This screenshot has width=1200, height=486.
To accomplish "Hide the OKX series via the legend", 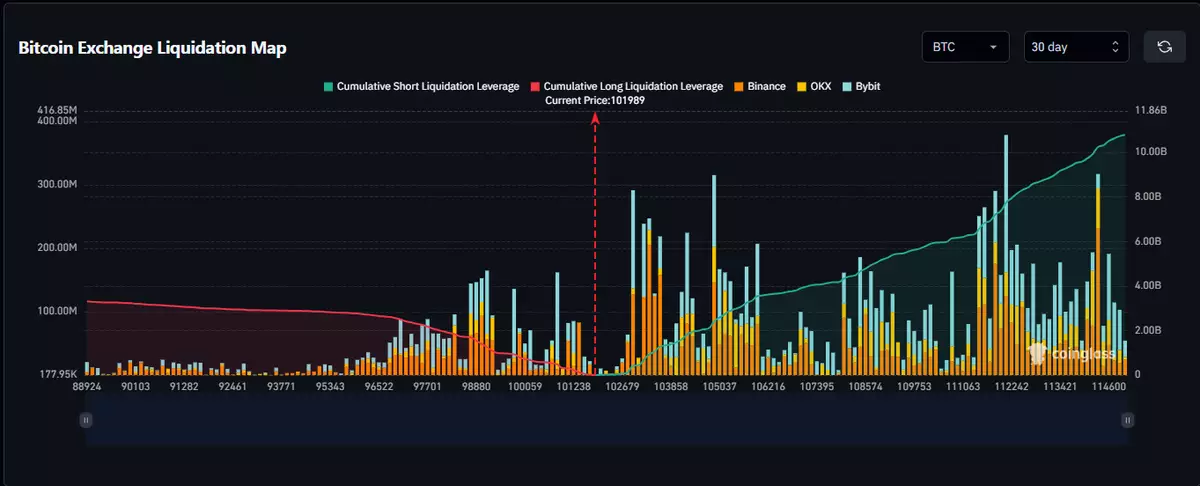I will pos(817,87).
